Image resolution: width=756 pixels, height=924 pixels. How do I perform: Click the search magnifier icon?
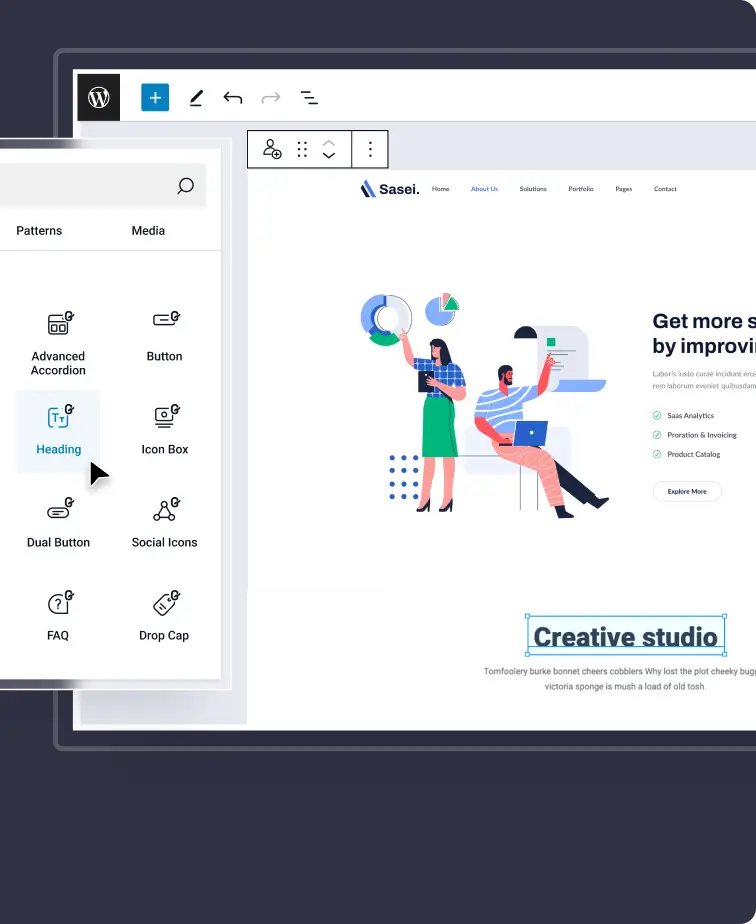(185, 186)
